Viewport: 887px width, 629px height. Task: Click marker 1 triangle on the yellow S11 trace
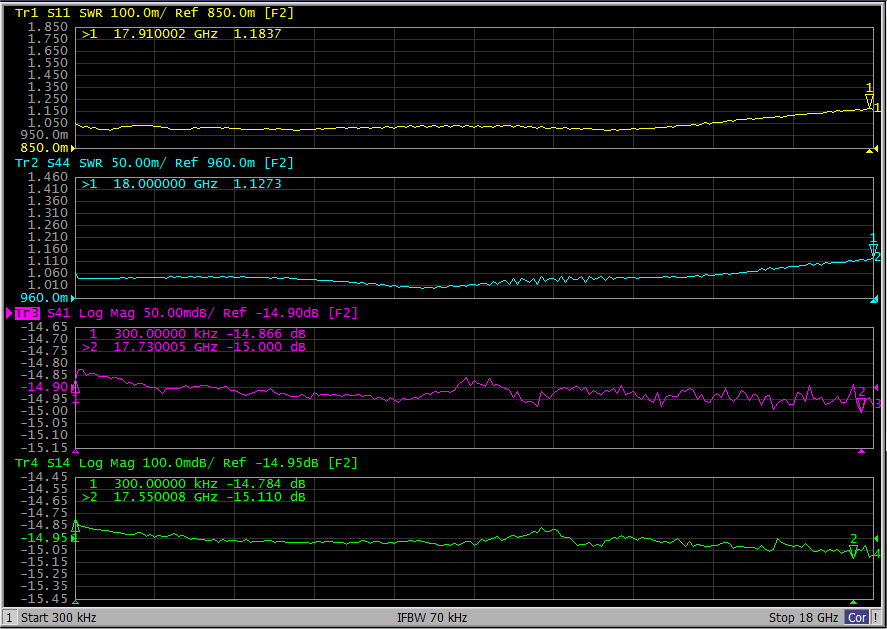point(869,98)
